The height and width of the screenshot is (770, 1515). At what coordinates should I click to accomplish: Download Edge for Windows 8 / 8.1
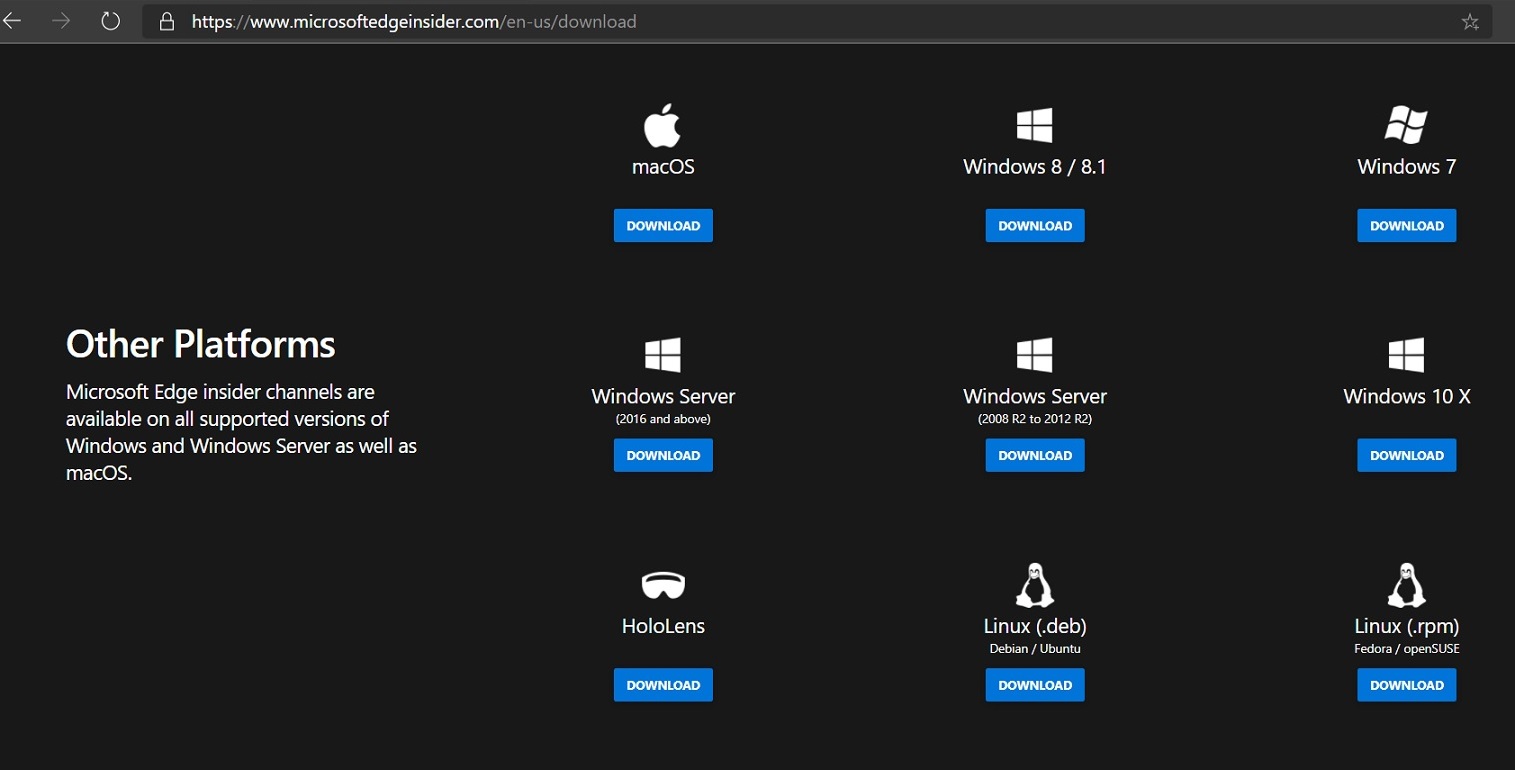point(1035,226)
